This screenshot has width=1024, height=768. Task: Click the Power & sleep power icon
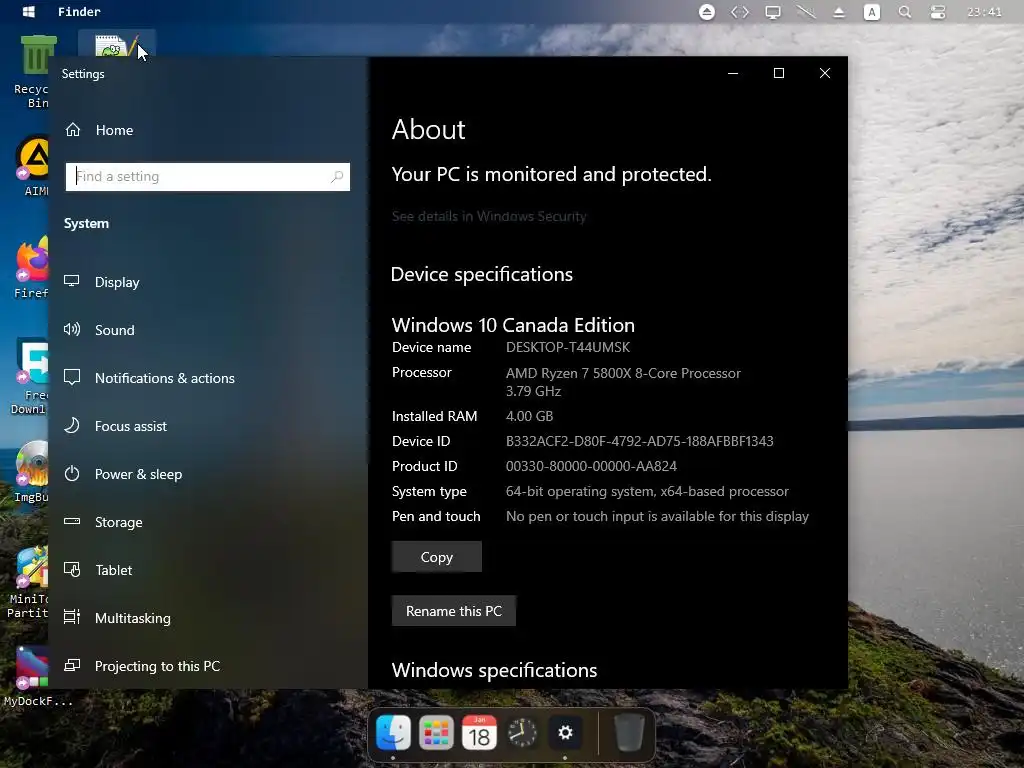pyautogui.click(x=72, y=473)
